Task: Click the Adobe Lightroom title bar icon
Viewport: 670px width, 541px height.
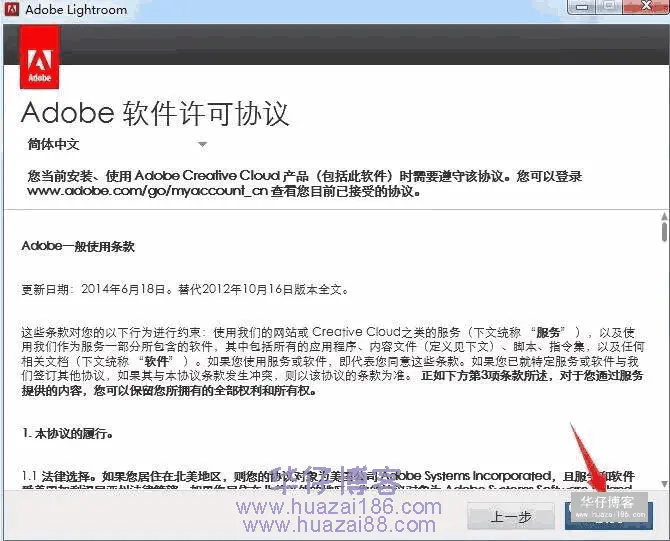Action: coord(12,9)
